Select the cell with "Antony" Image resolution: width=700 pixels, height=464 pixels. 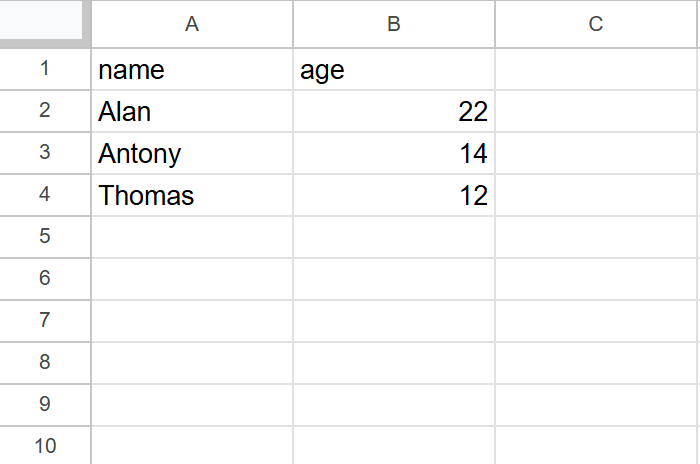[192, 154]
